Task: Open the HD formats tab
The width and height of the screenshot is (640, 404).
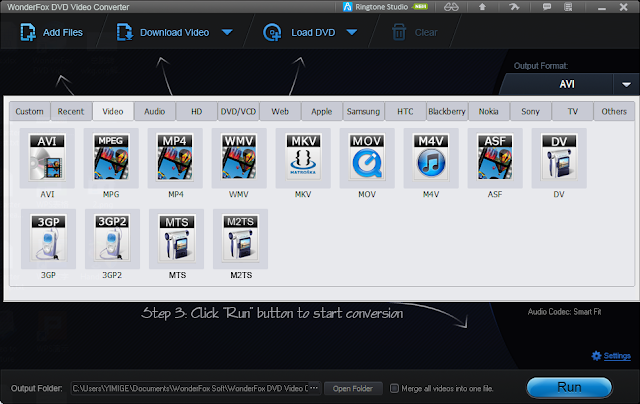Action: [x=197, y=111]
